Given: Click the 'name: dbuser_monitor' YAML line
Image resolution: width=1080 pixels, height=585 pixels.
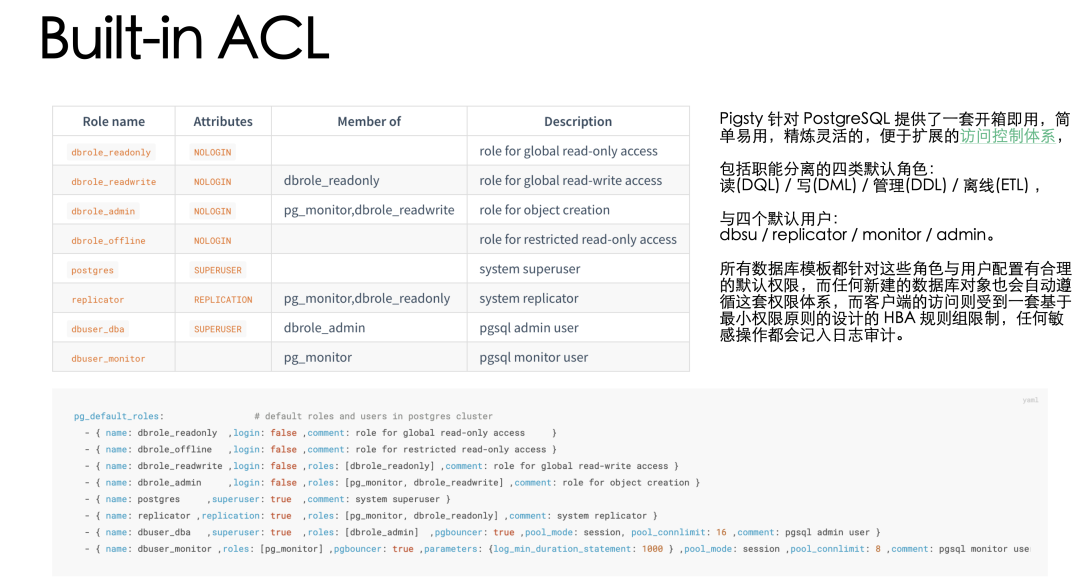Looking at the screenshot, I should coord(557,549).
